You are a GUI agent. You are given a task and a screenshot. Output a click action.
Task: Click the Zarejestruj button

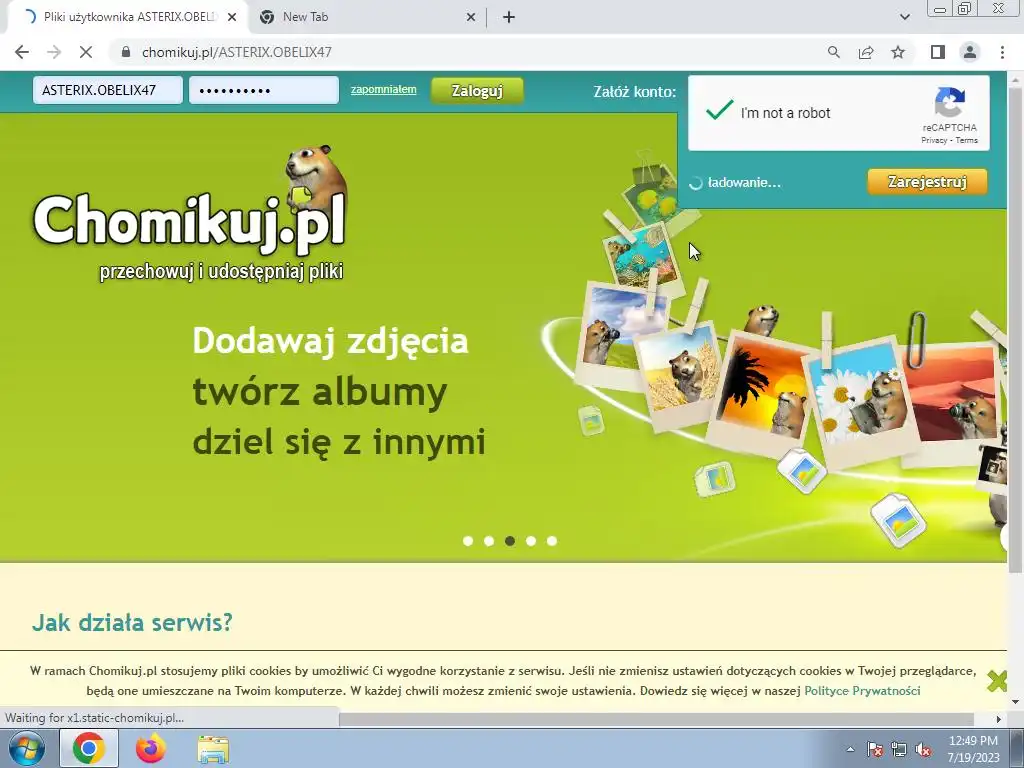tap(927, 182)
